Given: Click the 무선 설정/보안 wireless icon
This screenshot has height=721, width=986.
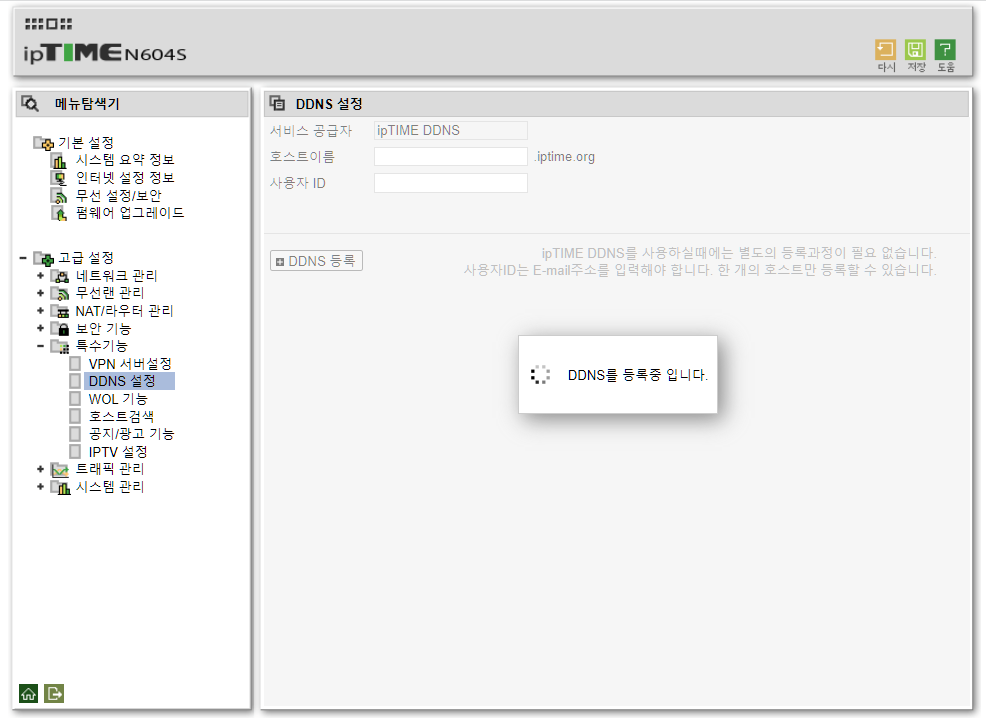Looking at the screenshot, I should [x=58, y=196].
